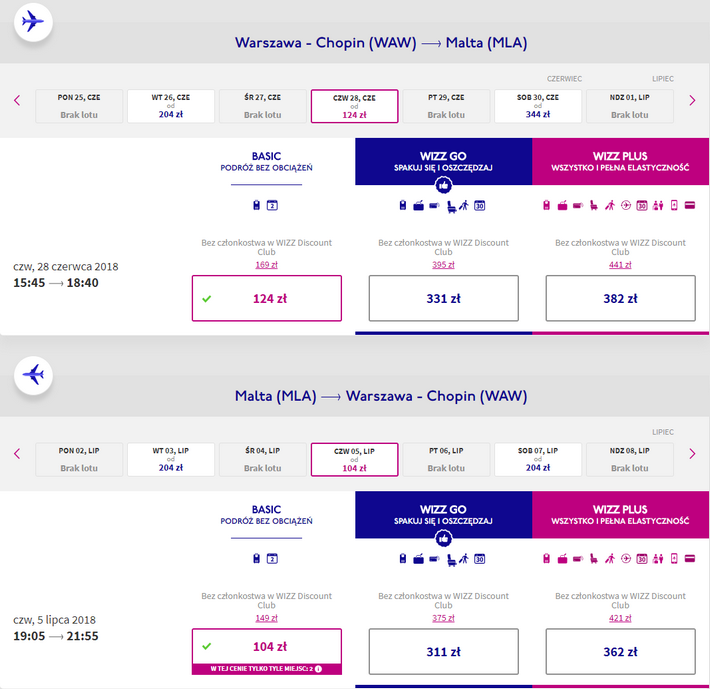Click the thumbs-up icon under outbound WIZZ GO
The width and height of the screenshot is (710, 689).
point(443,185)
